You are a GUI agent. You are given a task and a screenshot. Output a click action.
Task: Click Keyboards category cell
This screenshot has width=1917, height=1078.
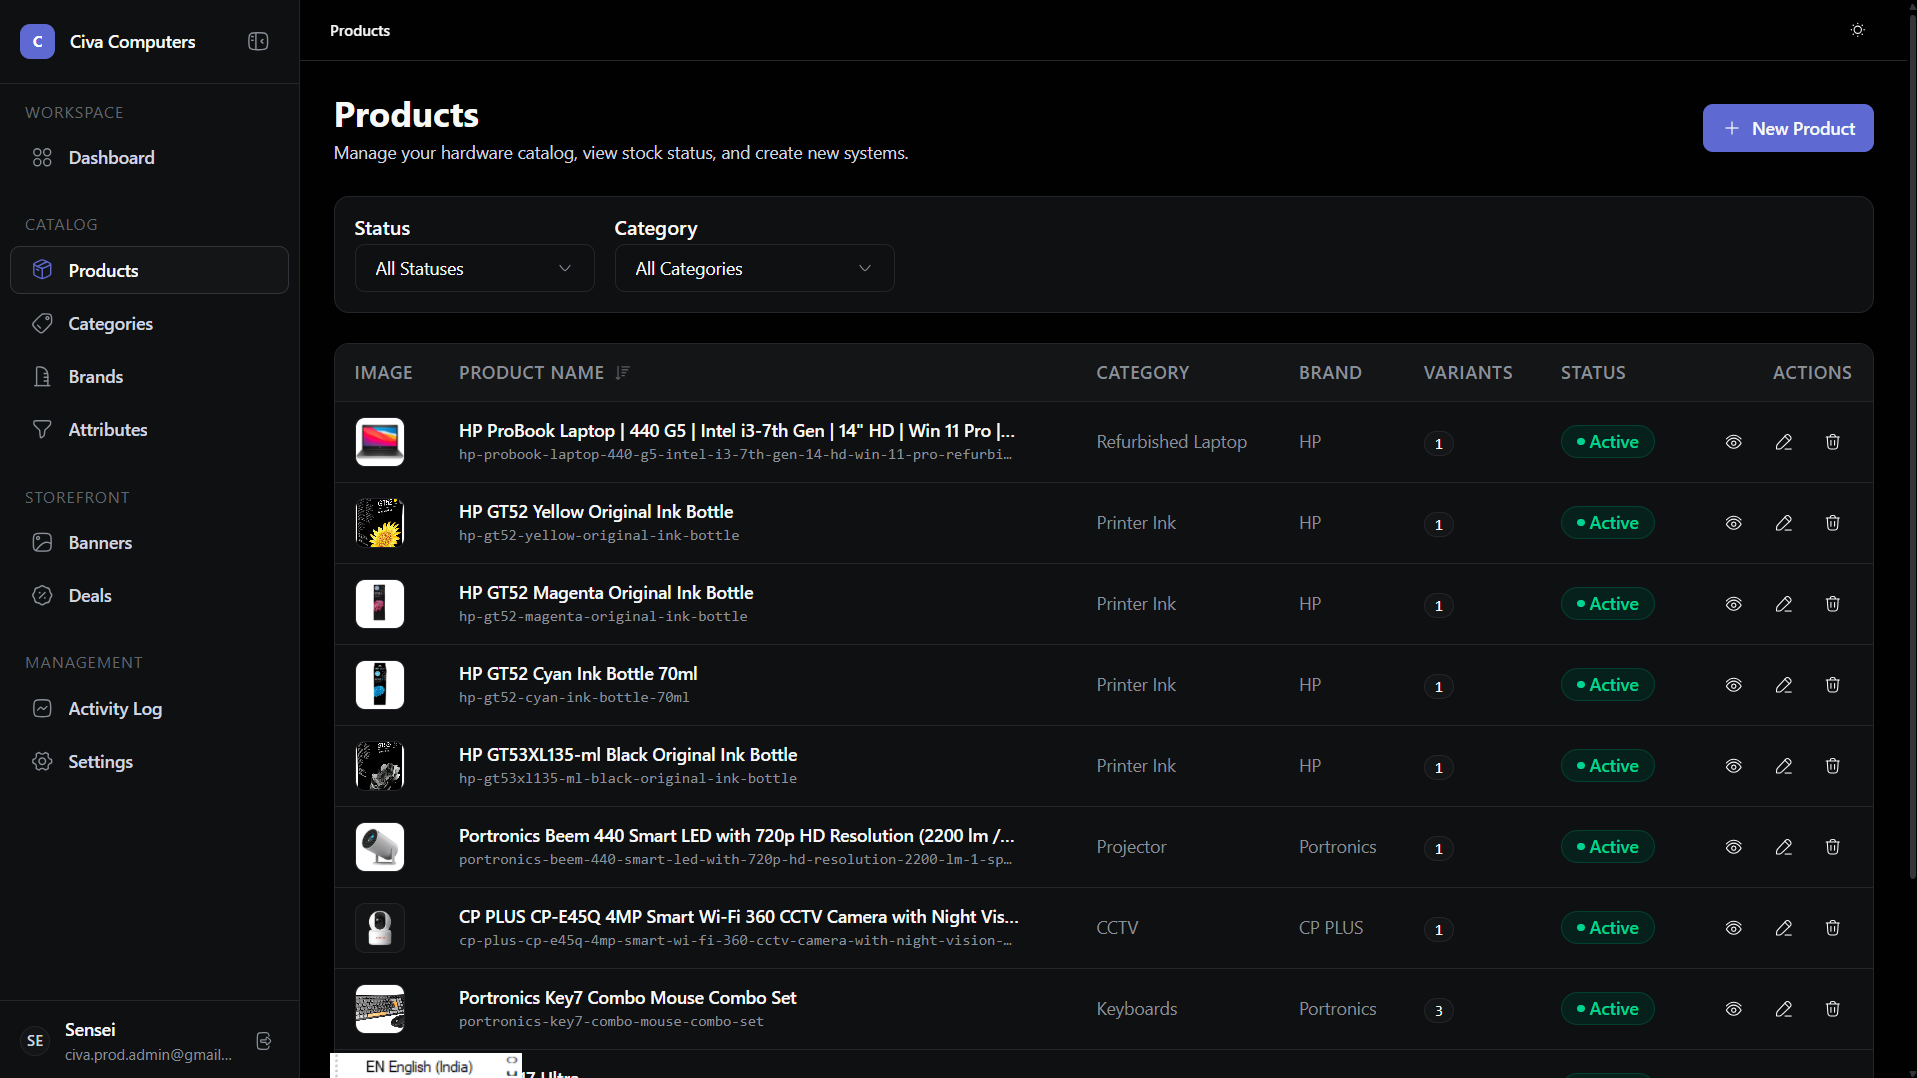point(1136,1009)
